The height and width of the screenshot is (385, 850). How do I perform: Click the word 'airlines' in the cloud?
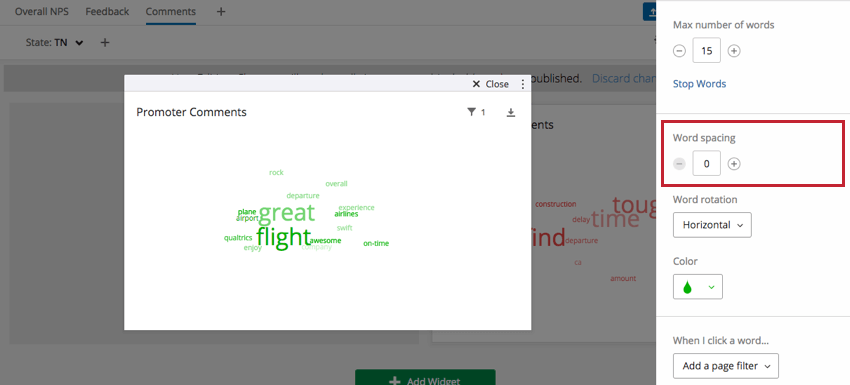(x=346, y=214)
